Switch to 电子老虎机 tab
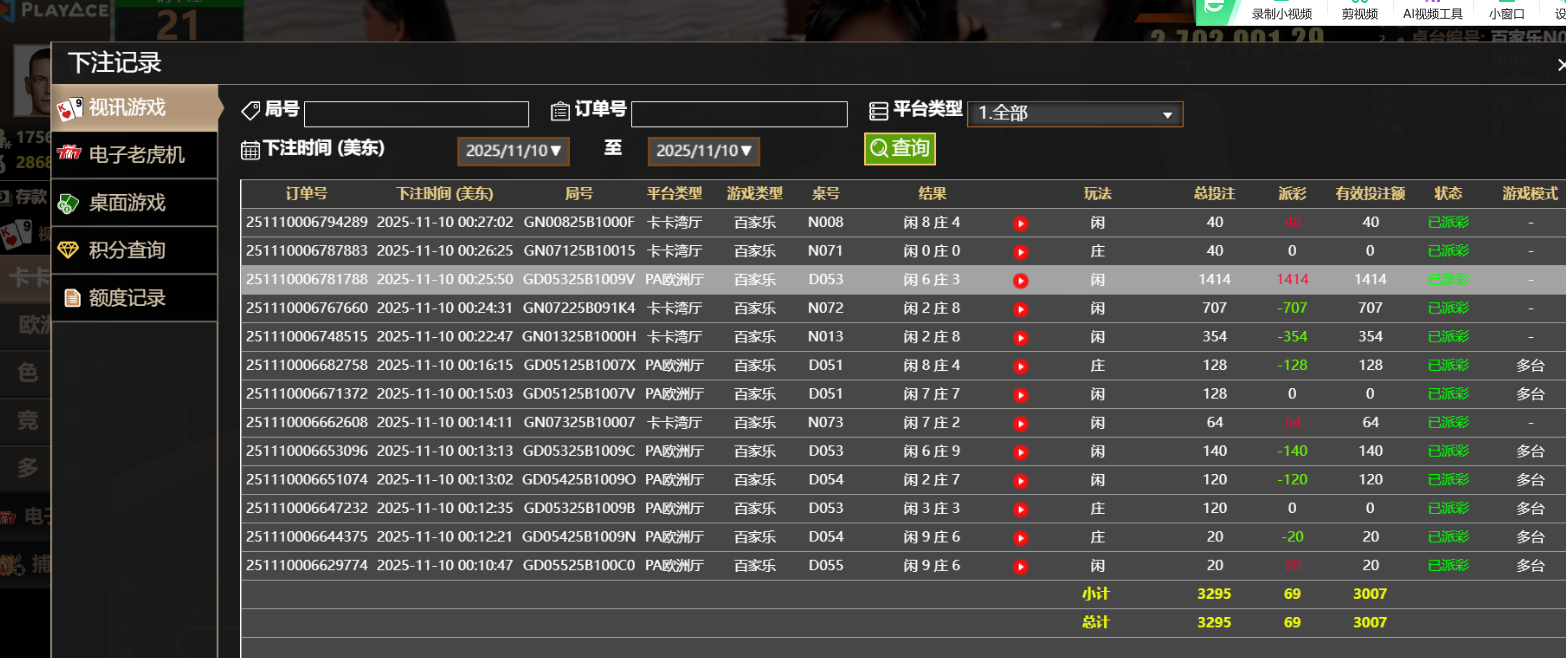The image size is (1566, 658). pos(135,155)
